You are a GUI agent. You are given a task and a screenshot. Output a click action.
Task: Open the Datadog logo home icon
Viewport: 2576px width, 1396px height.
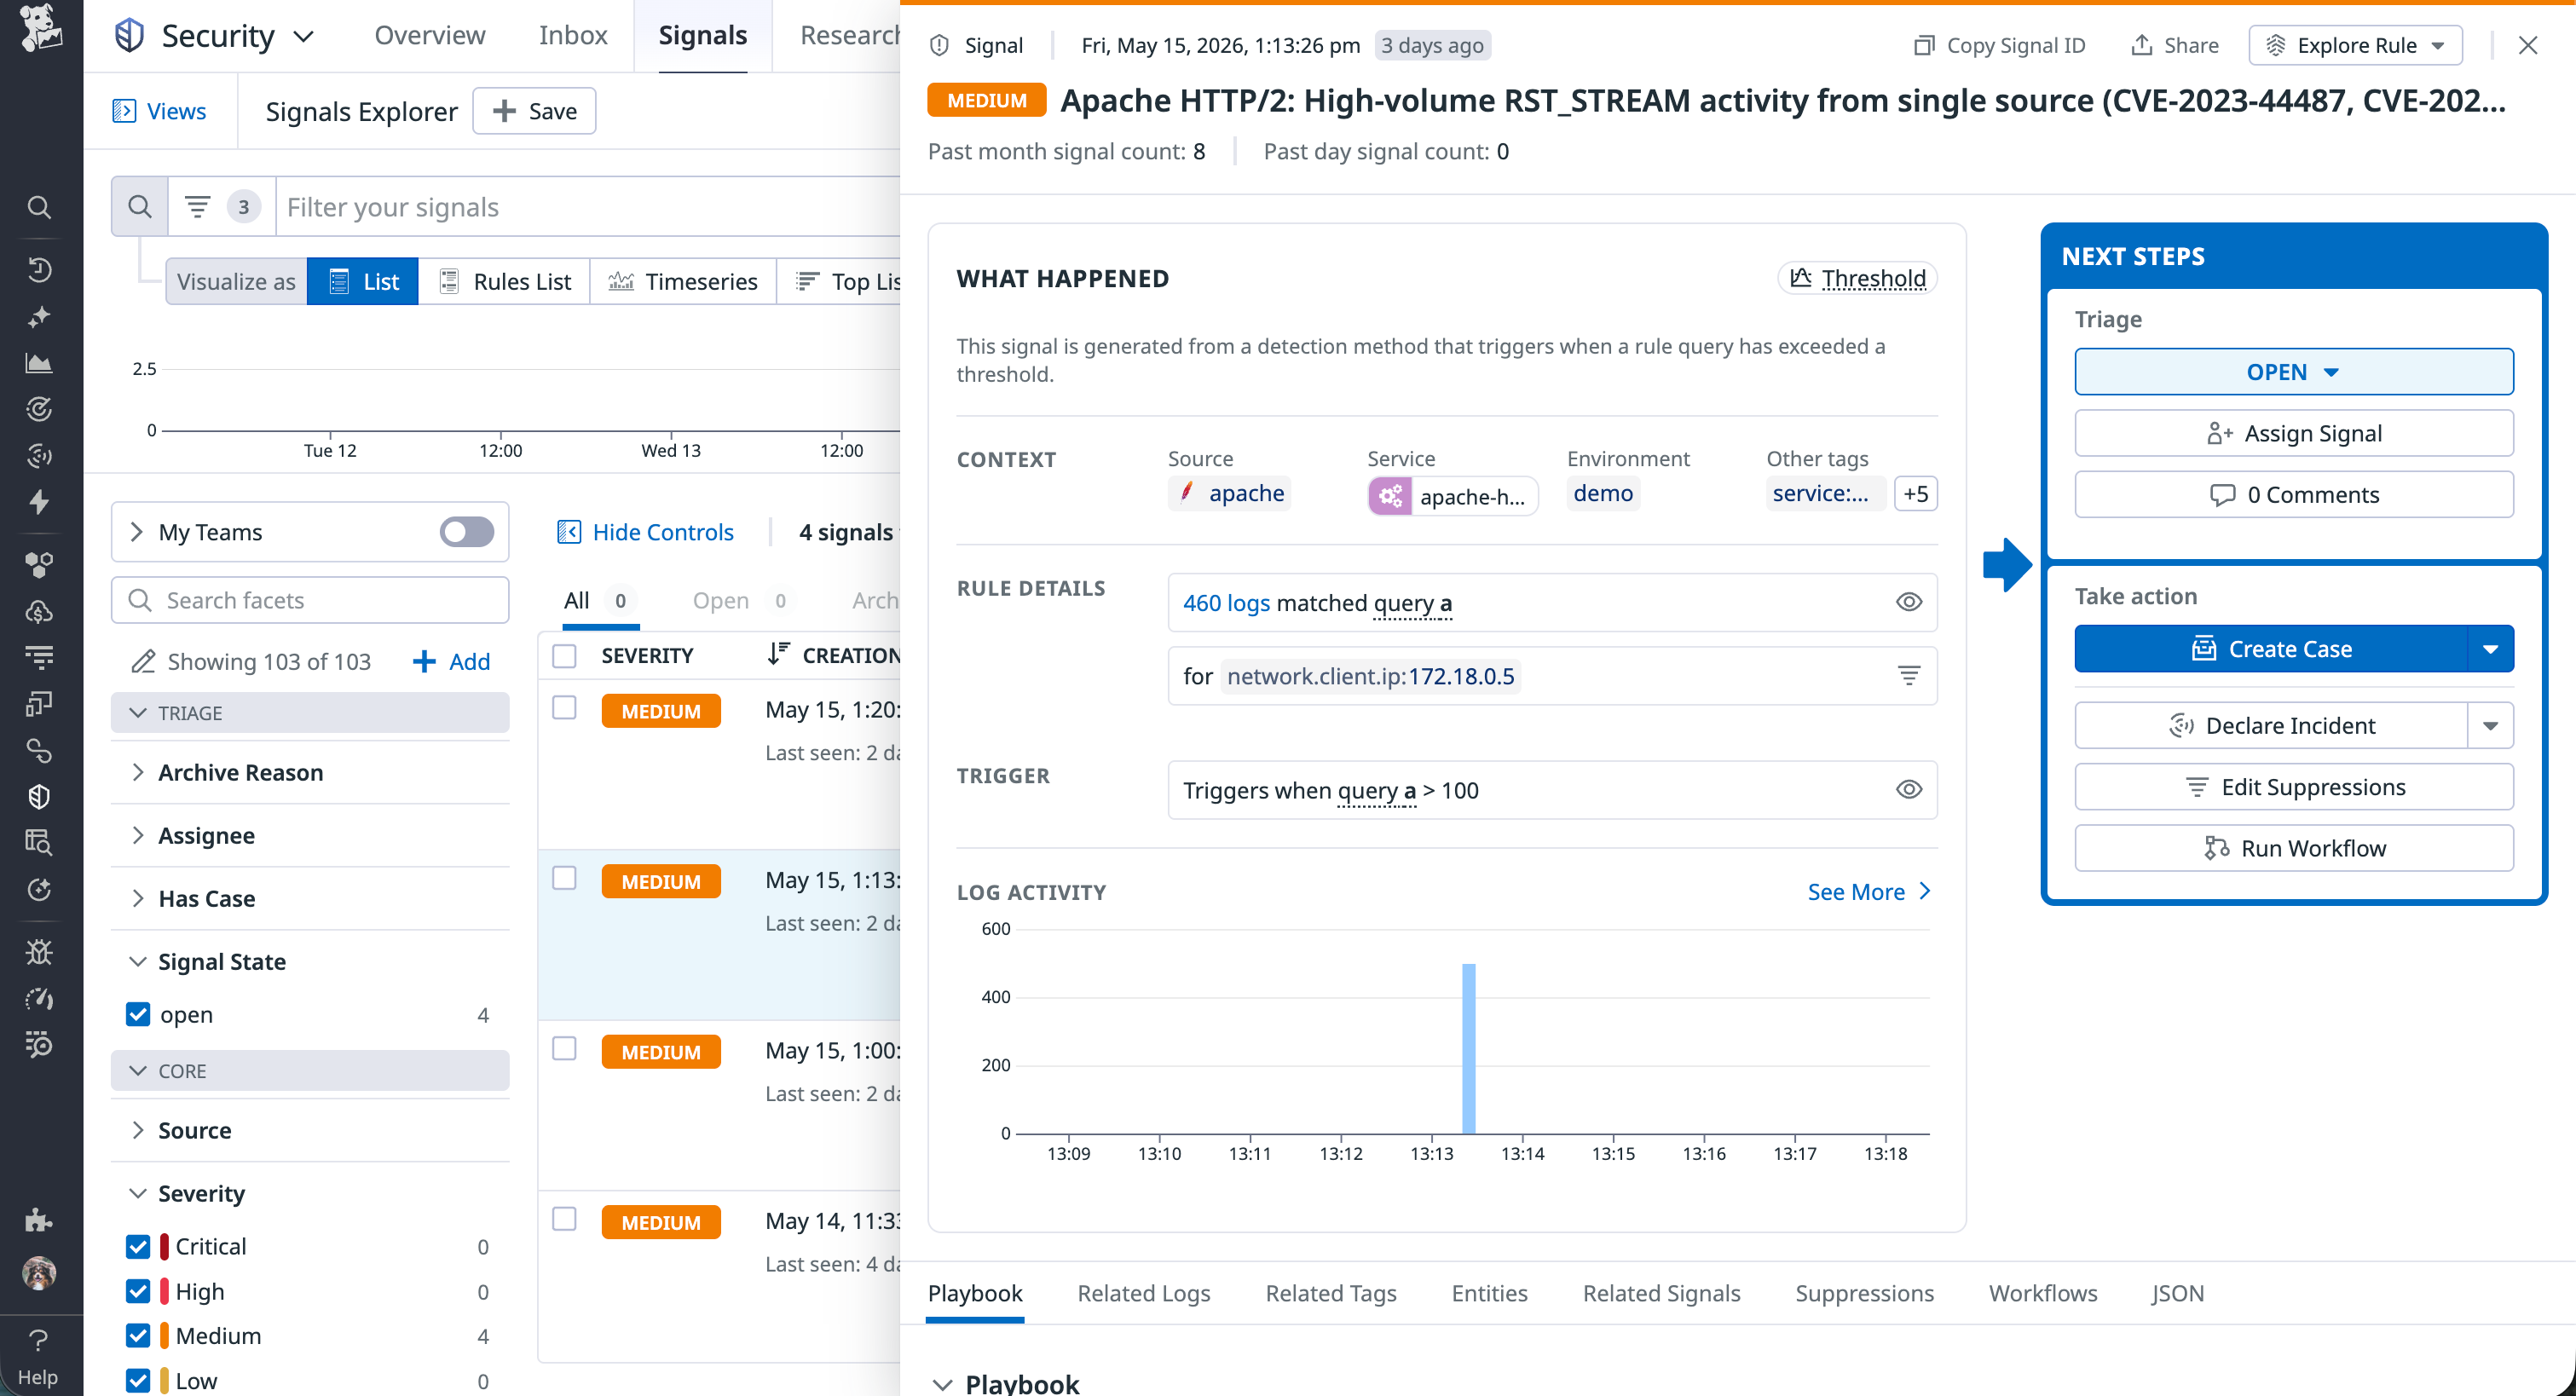click(40, 28)
